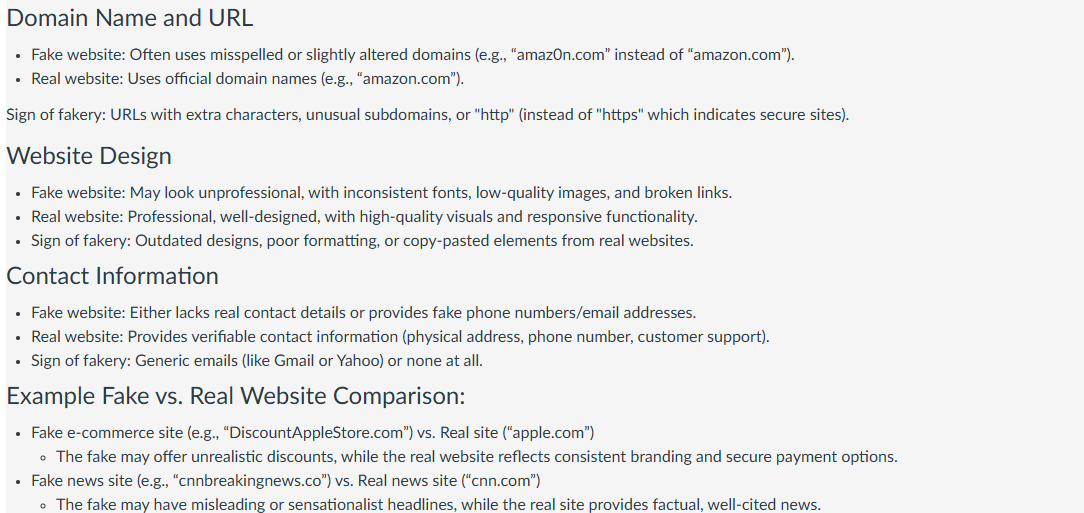Click the Website Design heading
This screenshot has width=1084, height=513.
click(89, 156)
